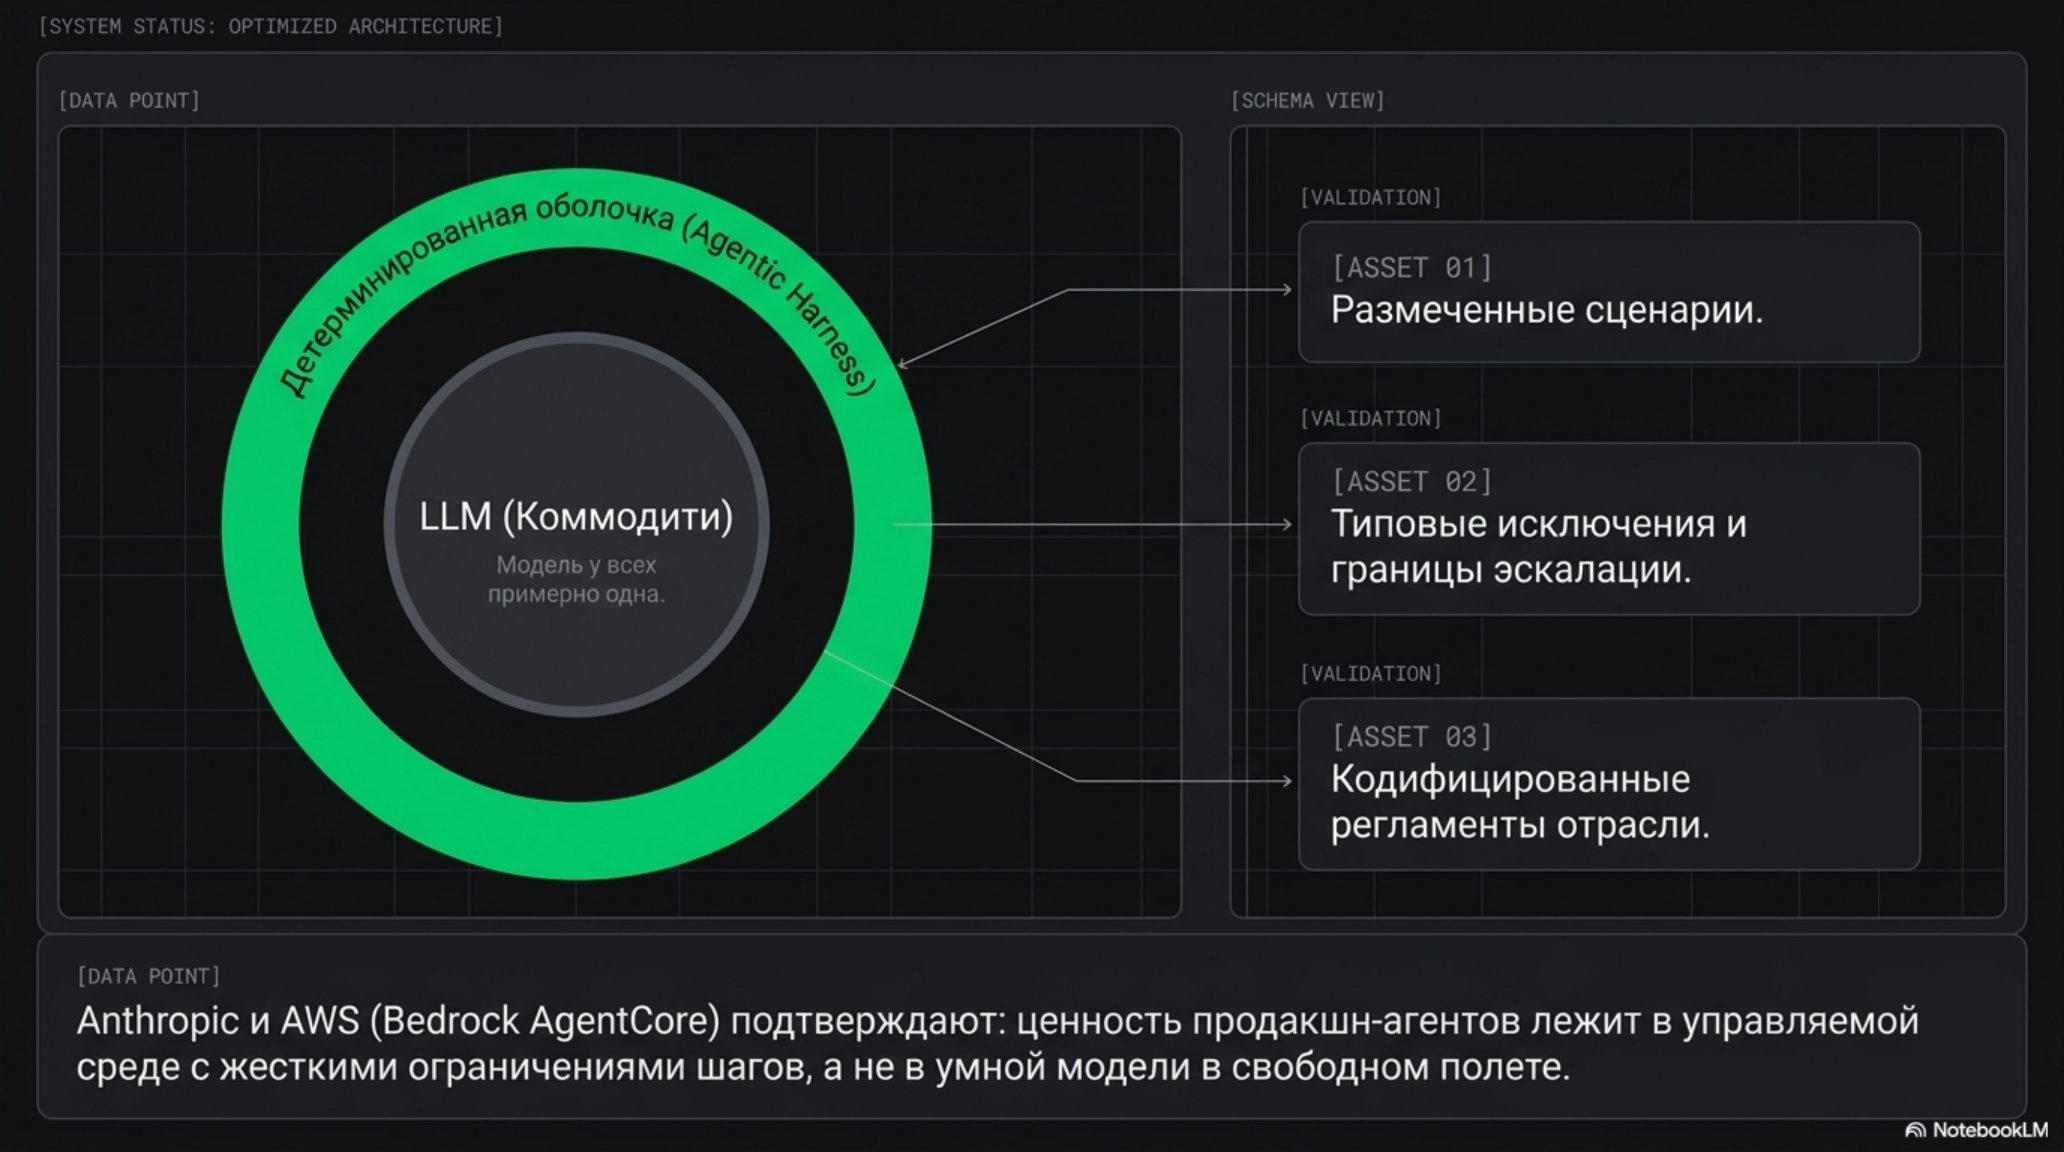Screen dimensions: 2064x1152
Task: Click the '[ASSET 03]' tag
Action: click(x=1411, y=736)
